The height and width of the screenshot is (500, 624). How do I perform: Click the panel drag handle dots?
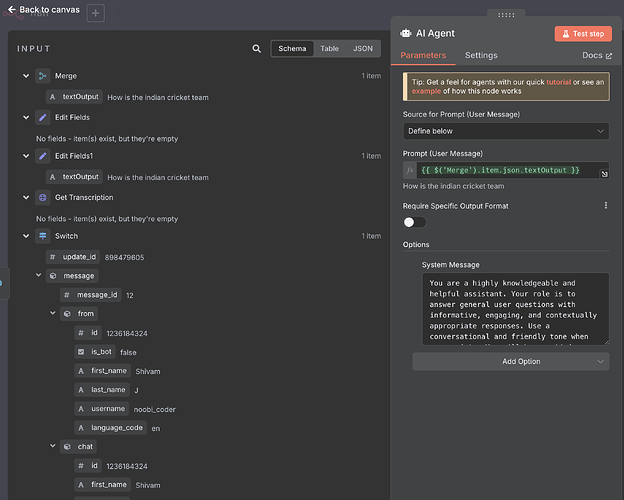(506, 15)
